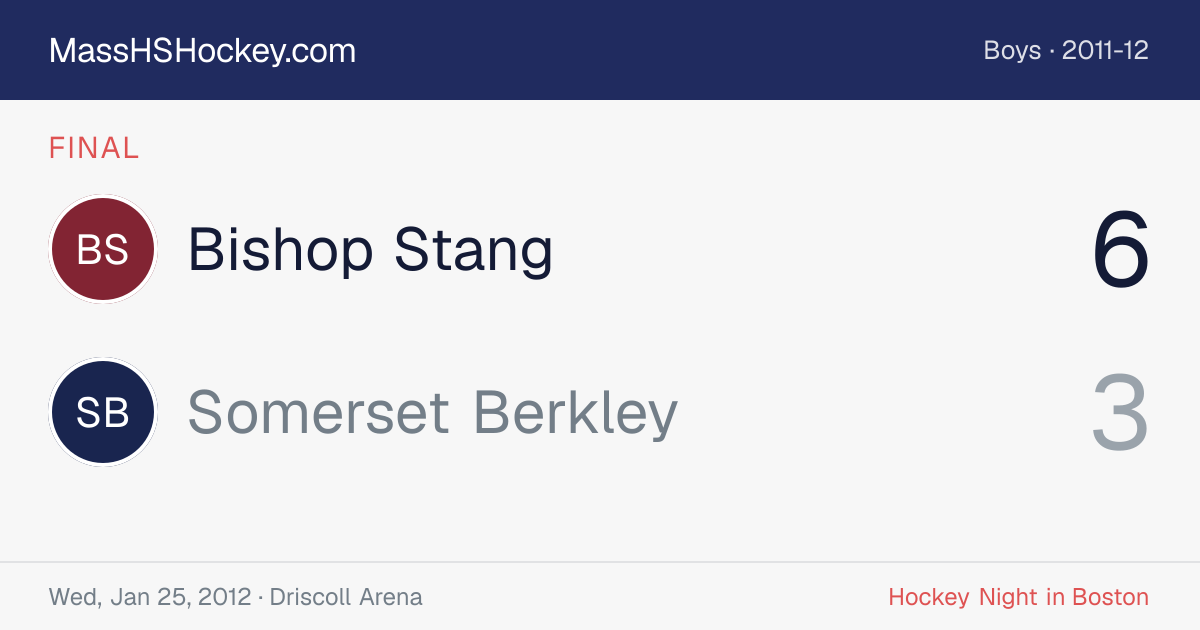
Task: Open the Bishop Stang team name
Action: [370, 250]
